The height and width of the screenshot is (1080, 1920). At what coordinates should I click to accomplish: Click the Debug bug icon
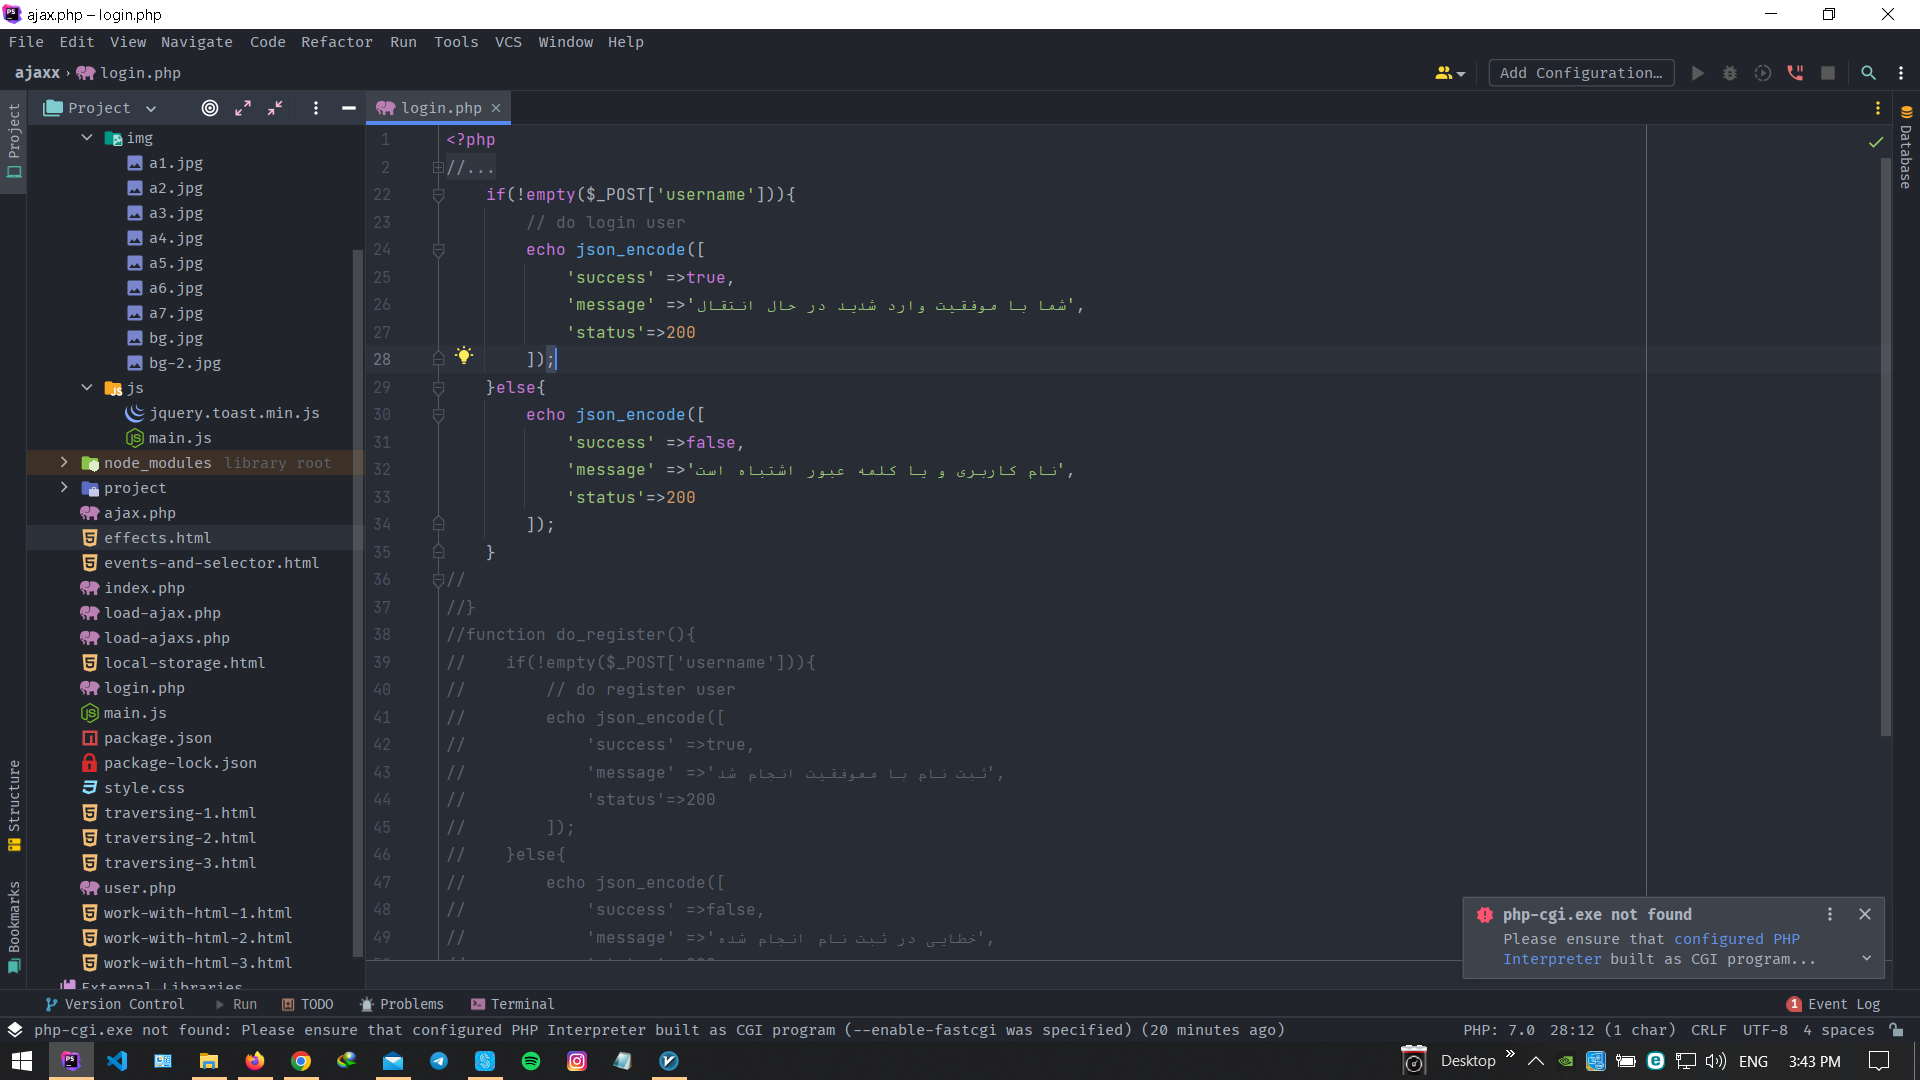[x=1730, y=73]
